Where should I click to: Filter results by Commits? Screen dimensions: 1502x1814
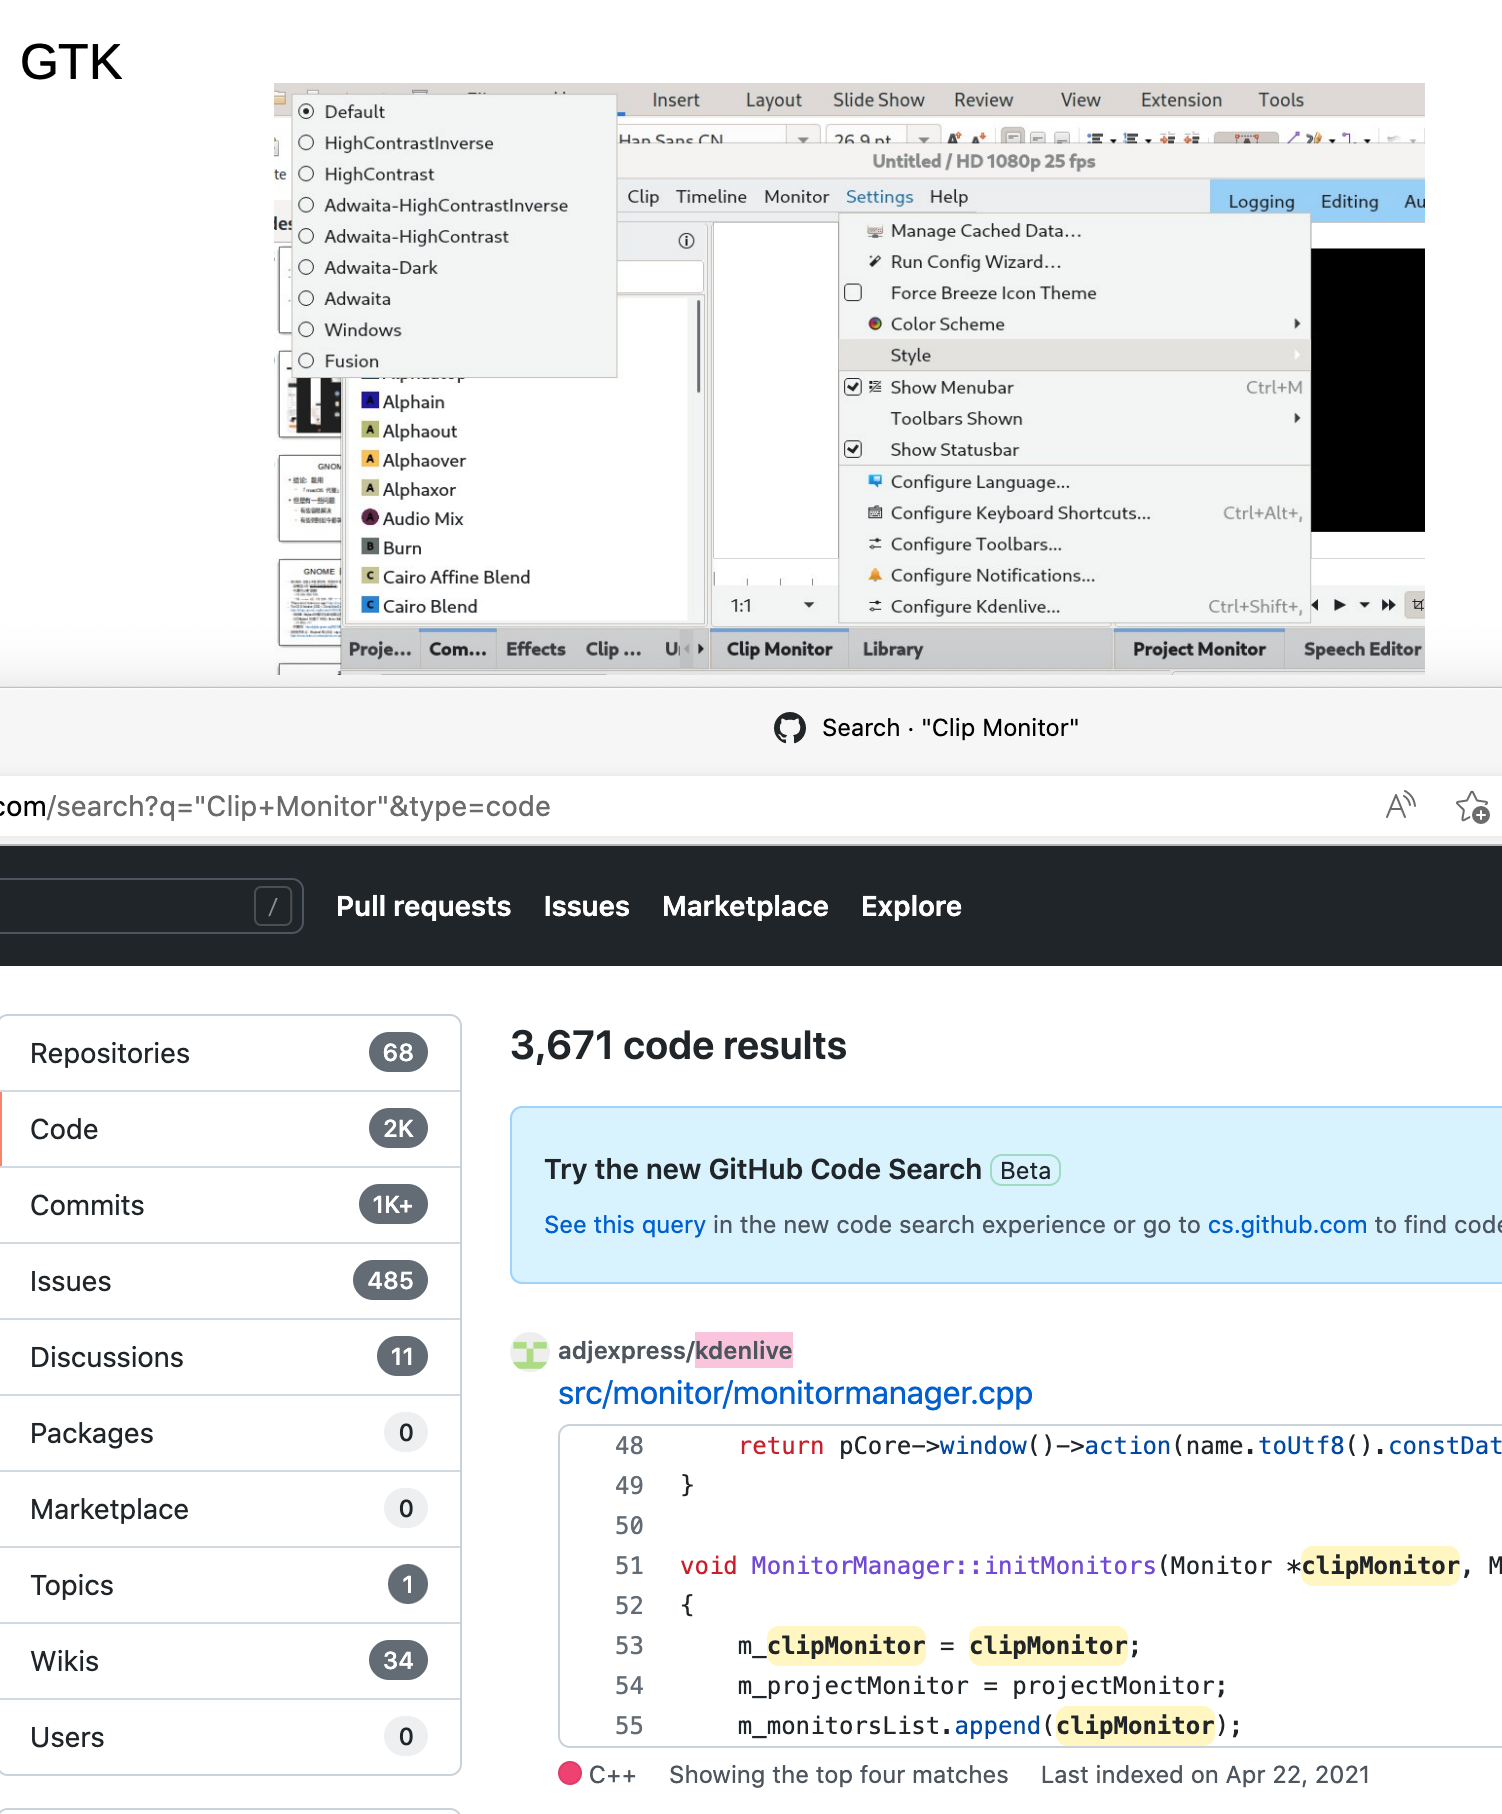pyautogui.click(x=230, y=1205)
